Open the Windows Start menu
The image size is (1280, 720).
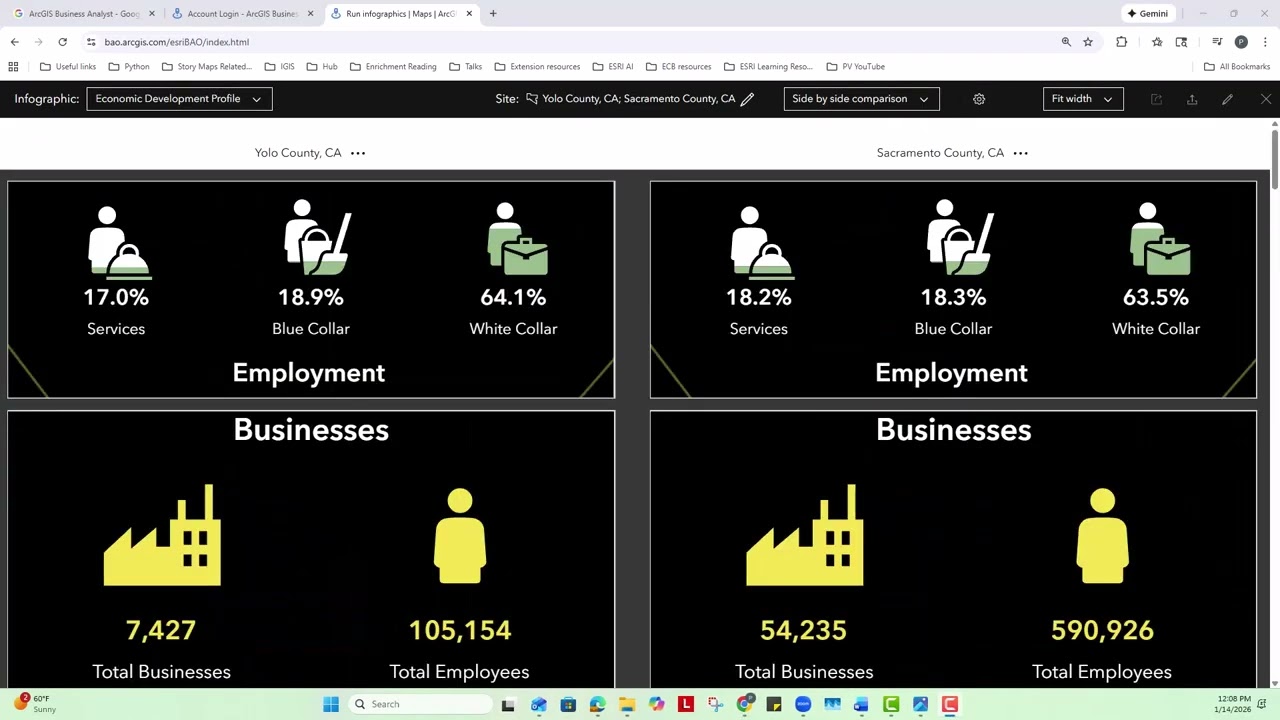click(x=330, y=704)
